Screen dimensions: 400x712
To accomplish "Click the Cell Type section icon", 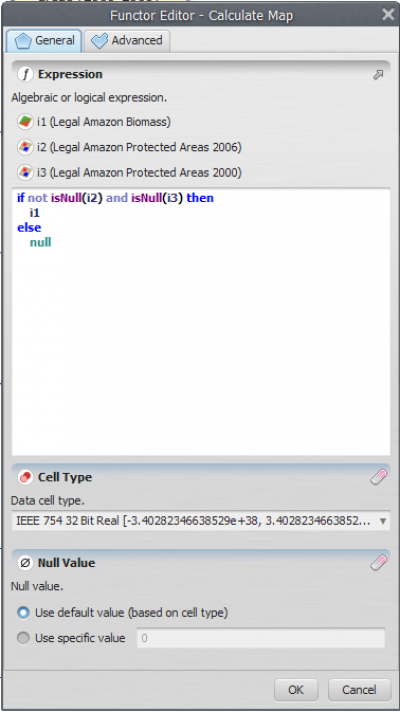I will click(x=25, y=477).
